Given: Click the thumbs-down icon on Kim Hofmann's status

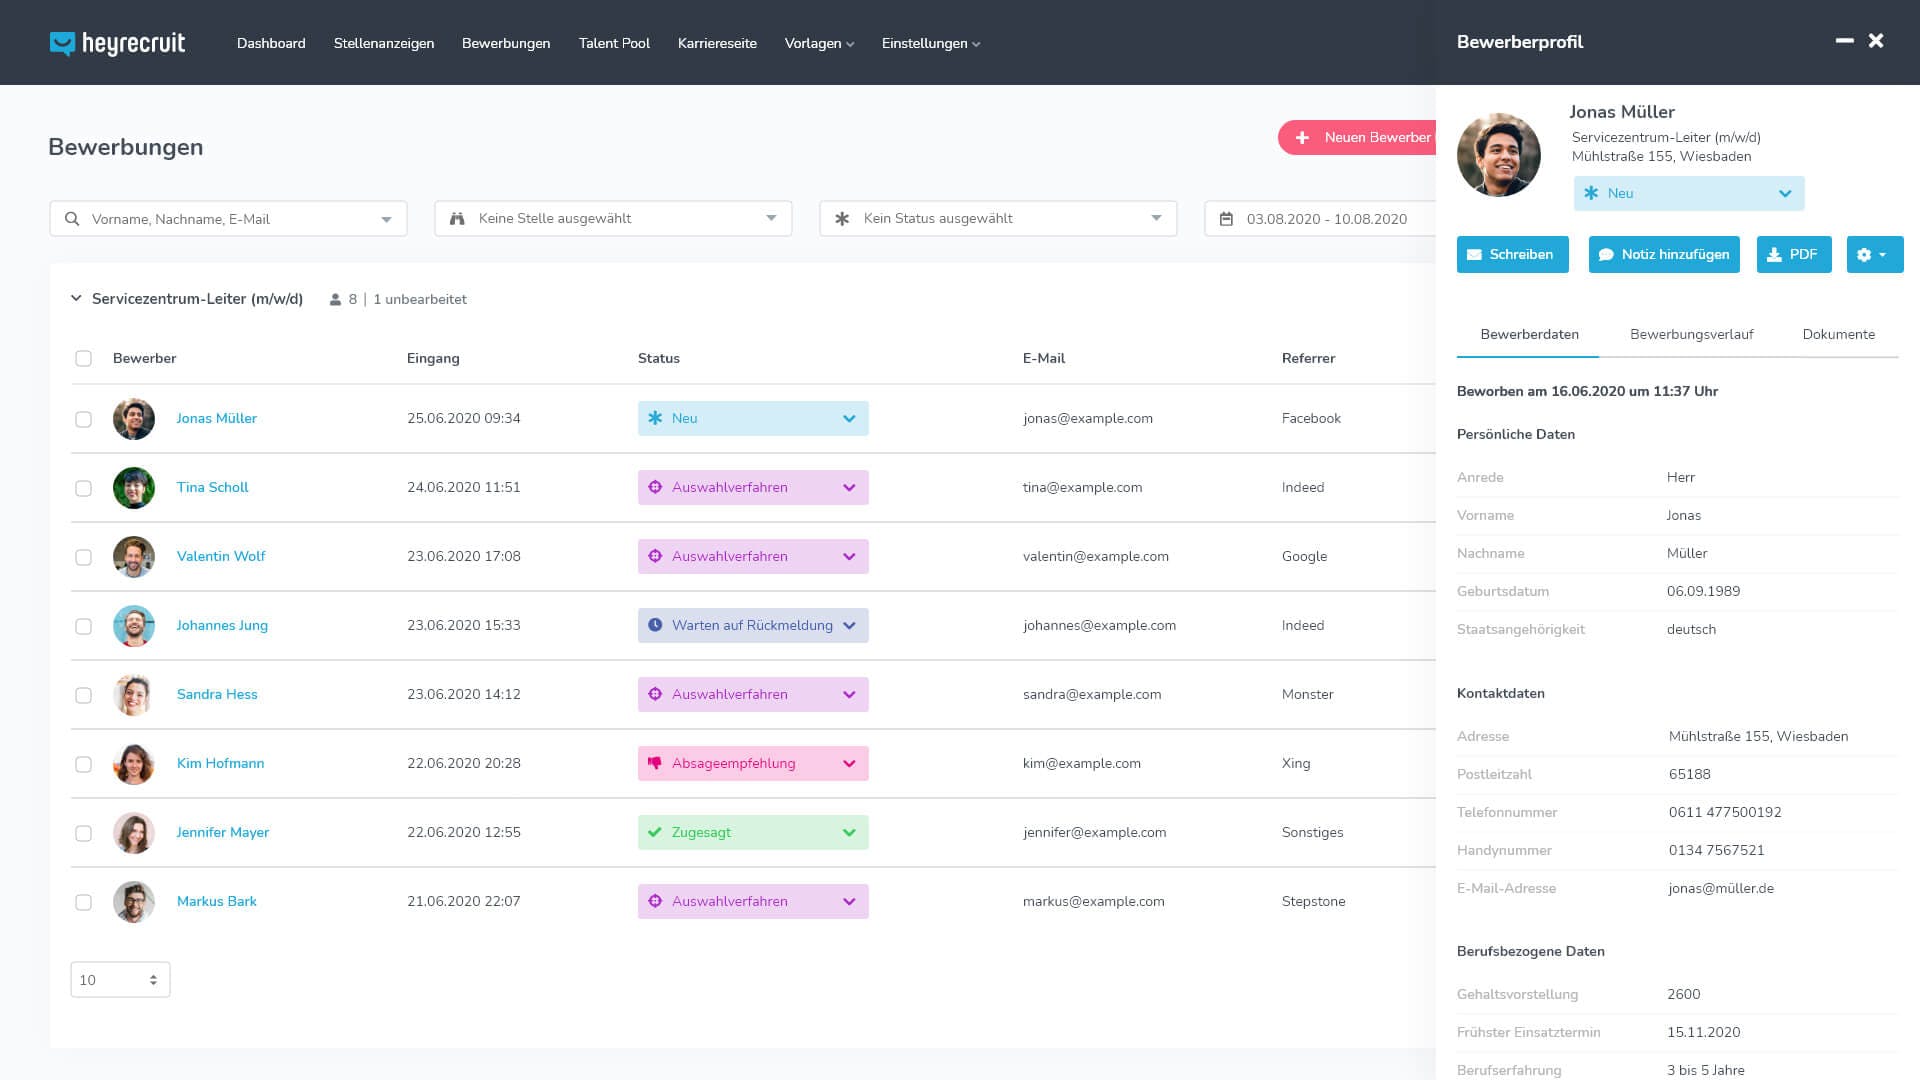Looking at the screenshot, I should coord(655,763).
